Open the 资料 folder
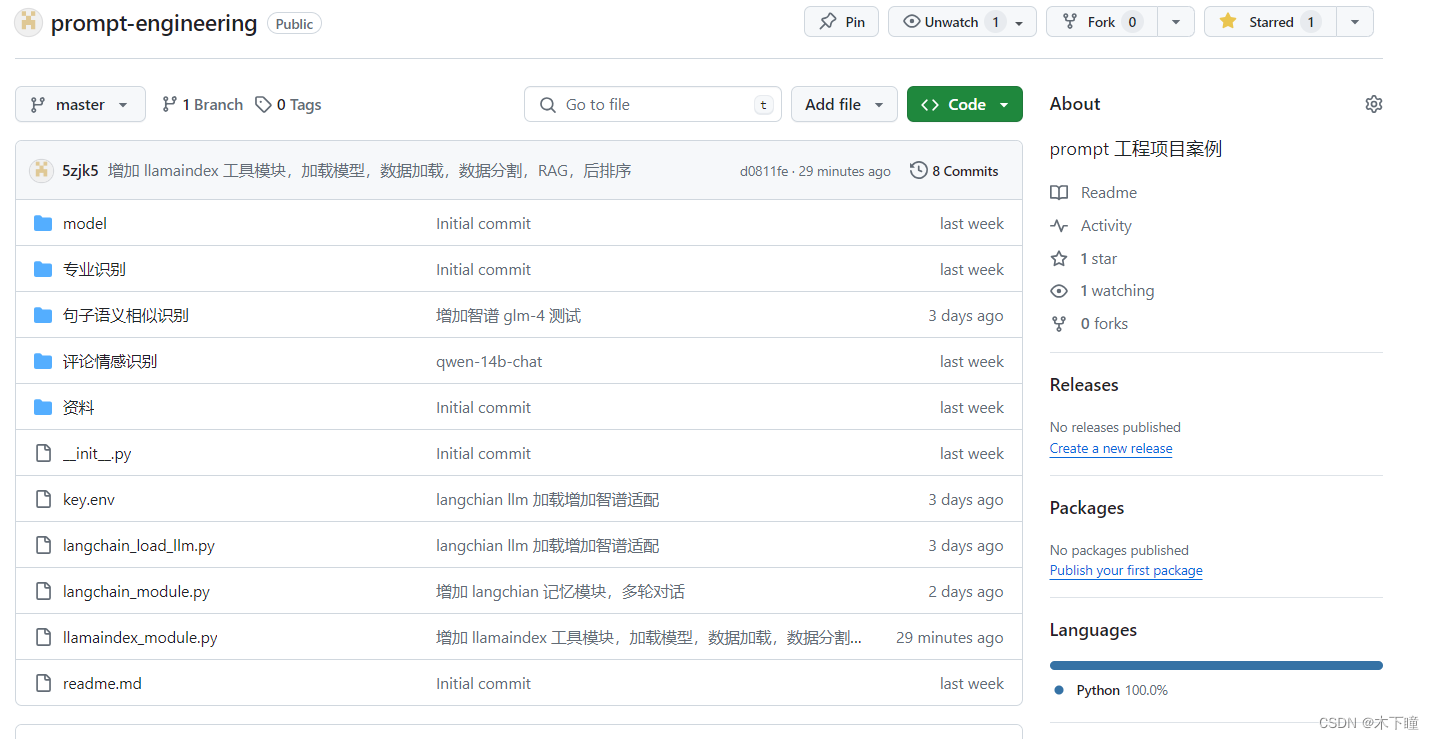Viewport: 1434px width, 739px height. click(79, 407)
